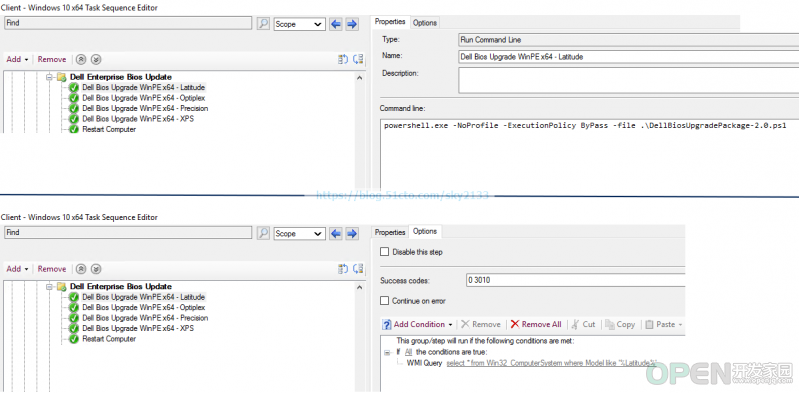Click the All link in the If conditions statement

(408, 352)
